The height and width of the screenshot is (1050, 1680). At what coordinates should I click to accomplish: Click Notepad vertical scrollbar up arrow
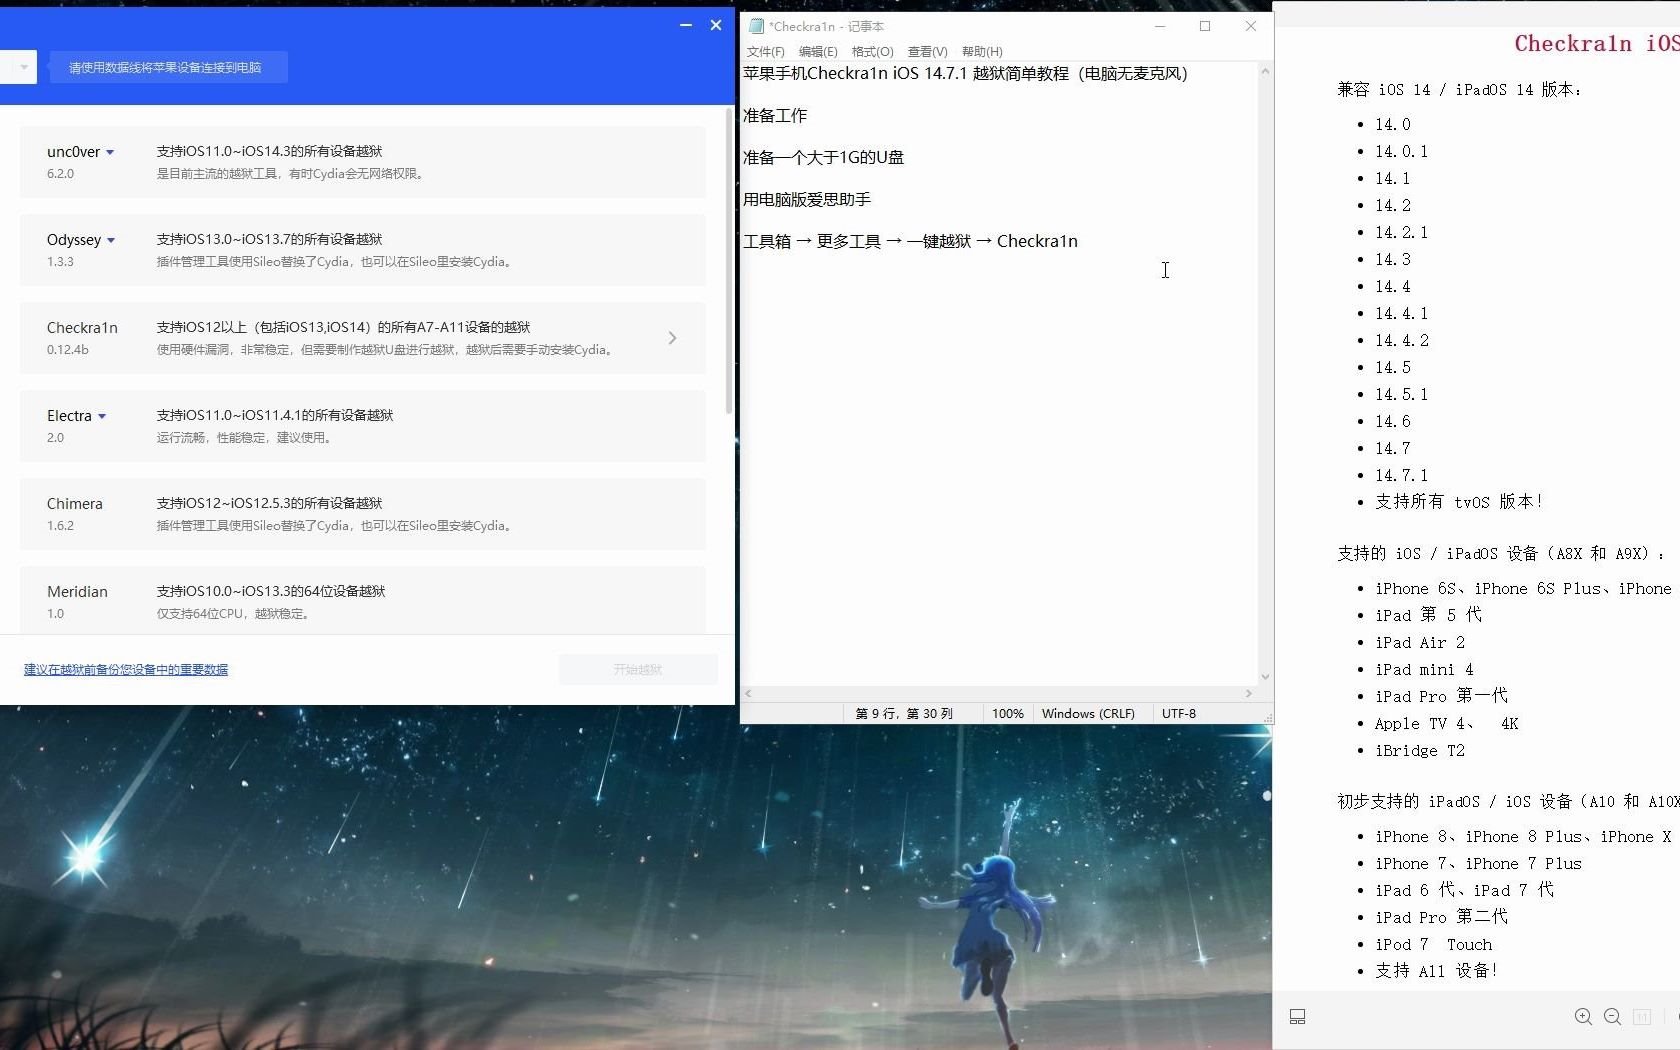pyautogui.click(x=1265, y=71)
